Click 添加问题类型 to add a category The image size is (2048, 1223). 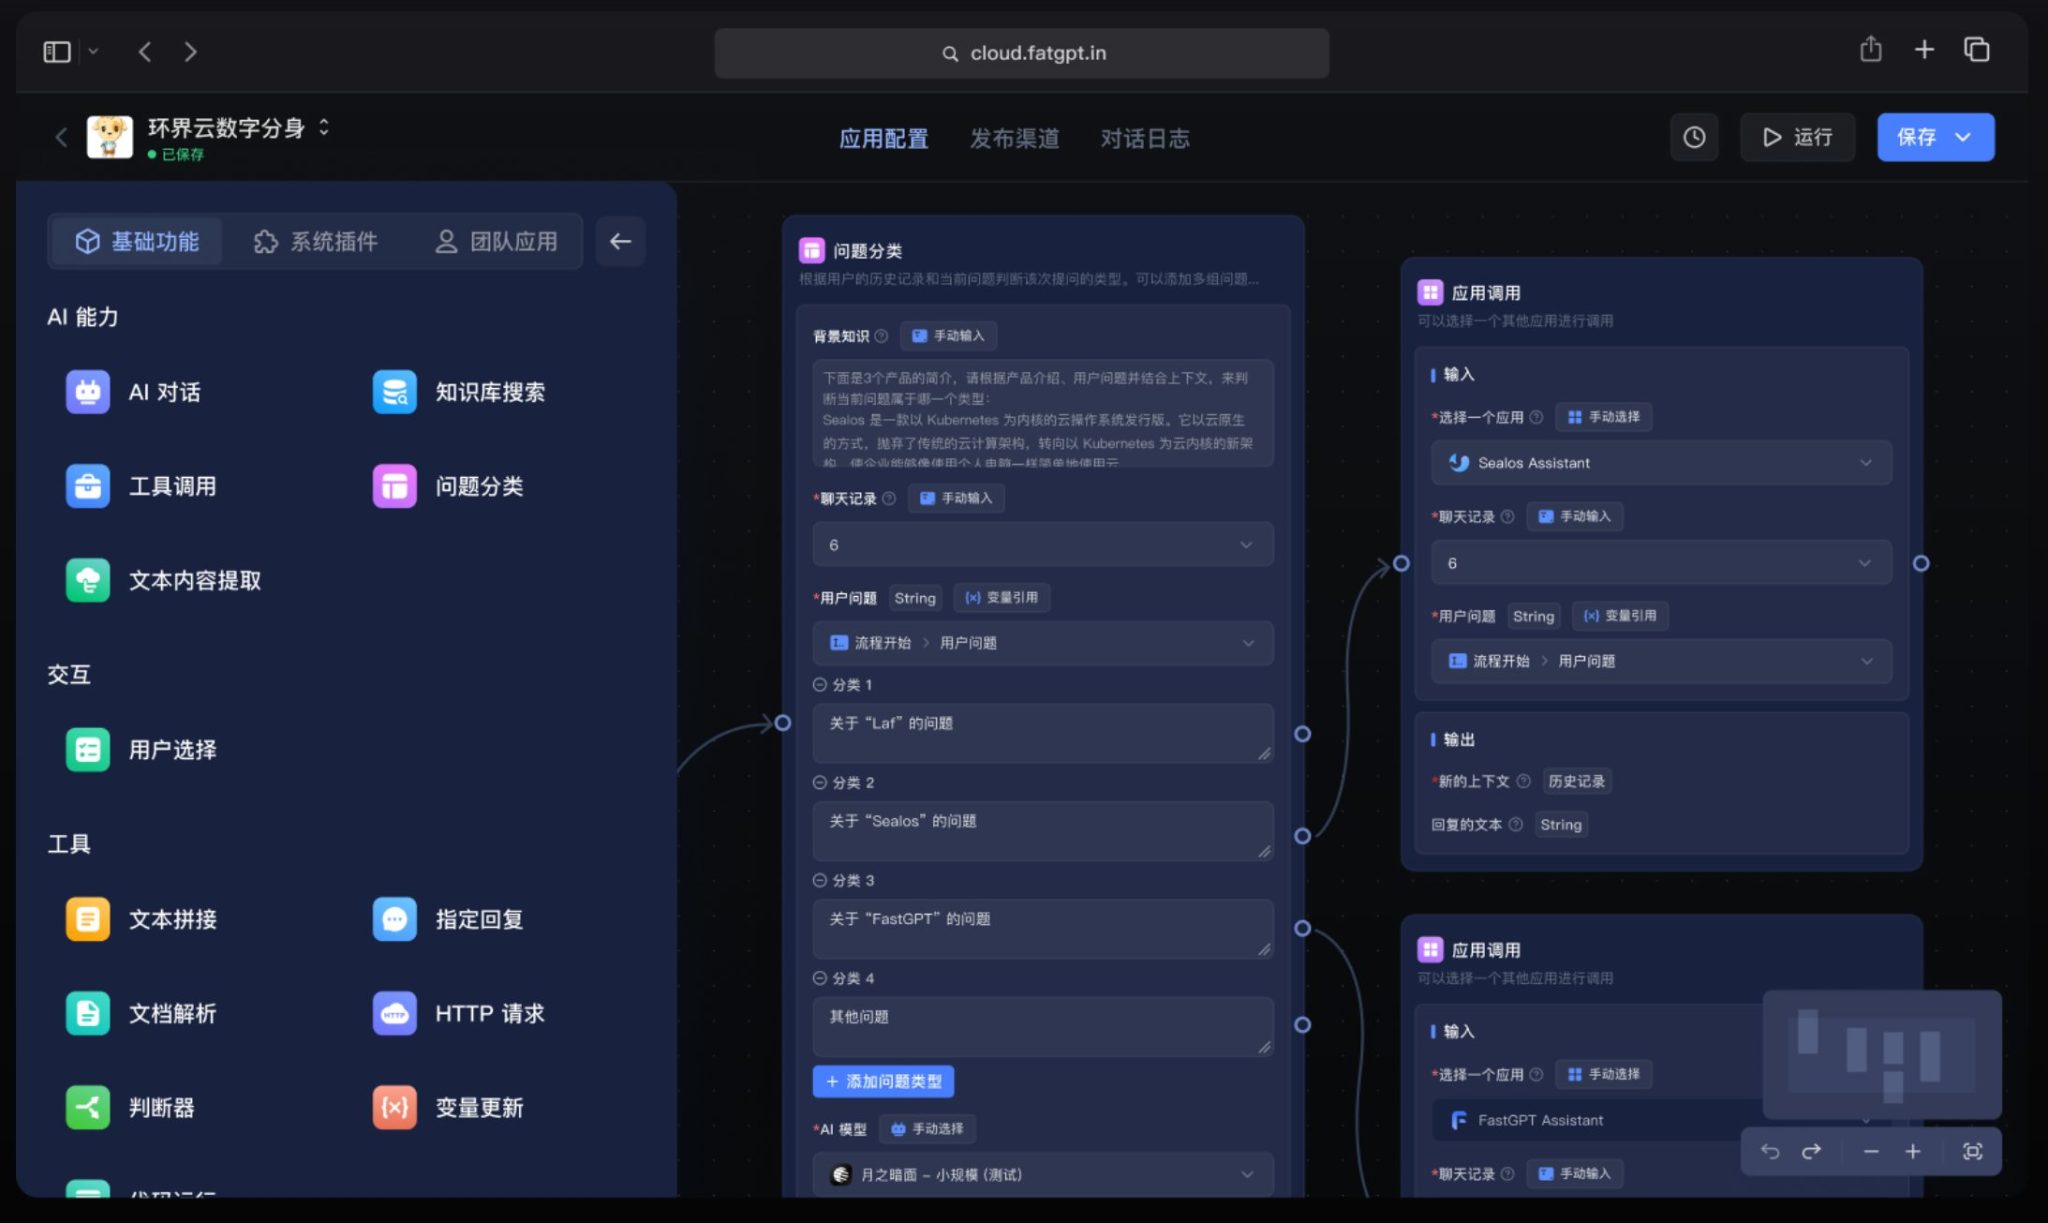pyautogui.click(x=883, y=1081)
